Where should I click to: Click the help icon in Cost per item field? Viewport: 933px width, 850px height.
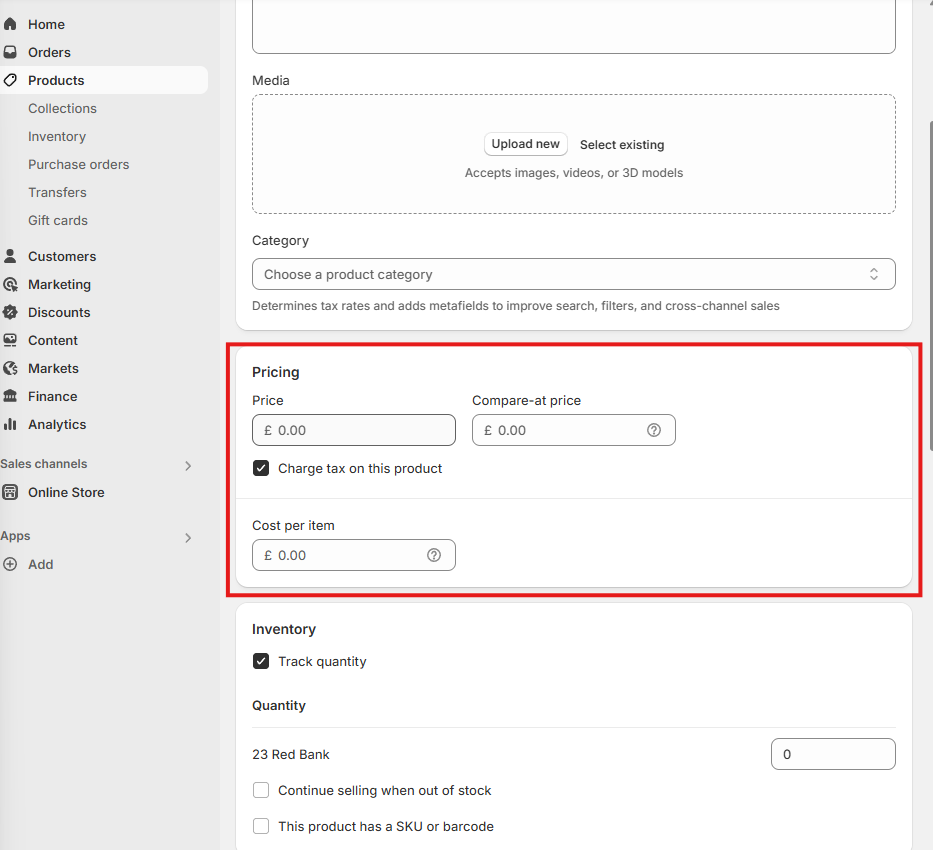click(x=434, y=555)
